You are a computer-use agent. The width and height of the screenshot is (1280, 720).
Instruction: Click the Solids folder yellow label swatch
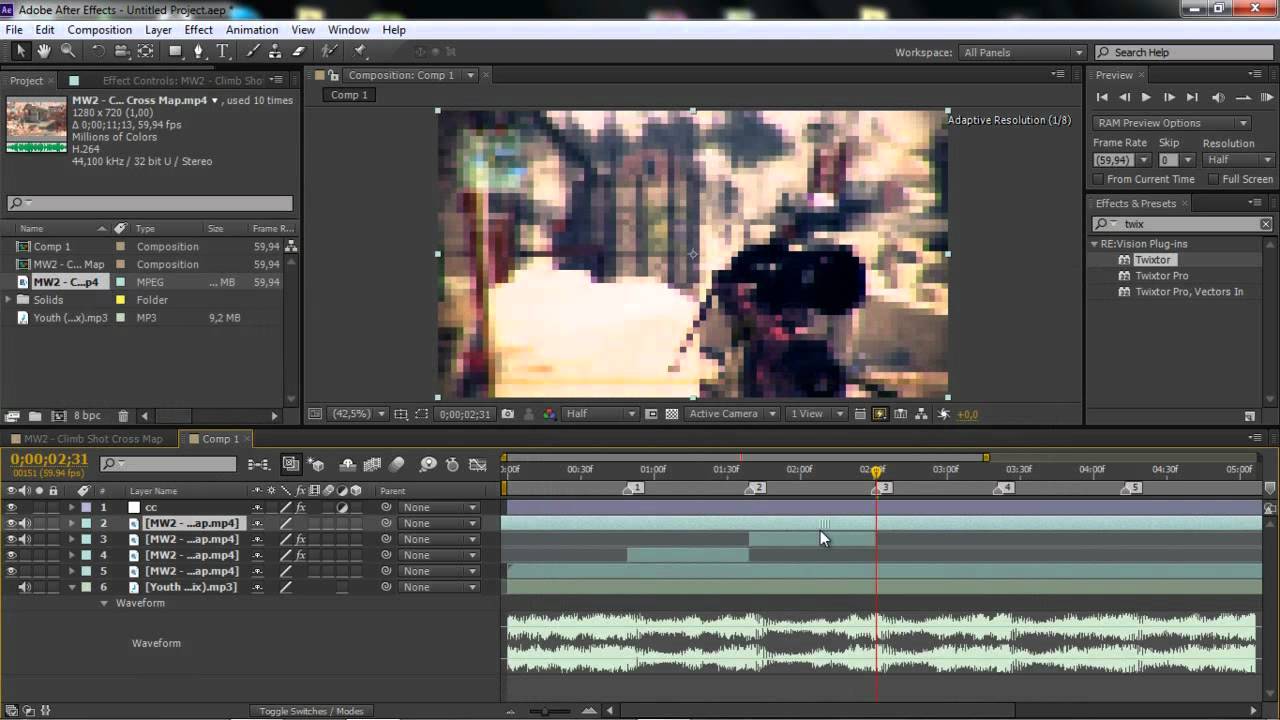pyautogui.click(x=120, y=300)
